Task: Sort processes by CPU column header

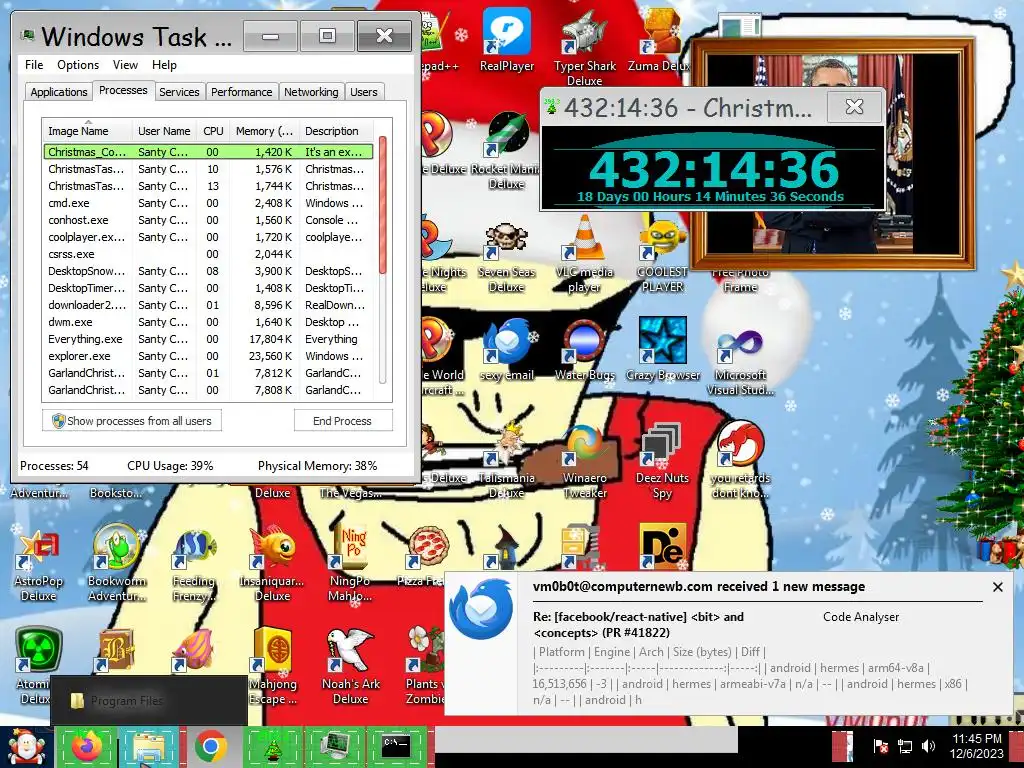Action: (213, 131)
